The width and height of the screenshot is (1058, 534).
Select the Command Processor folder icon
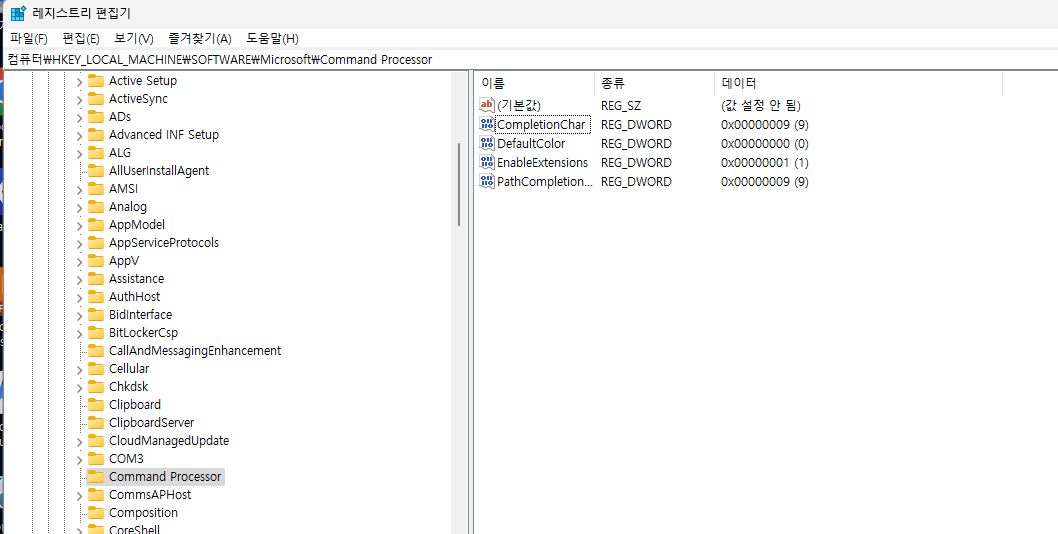point(96,477)
